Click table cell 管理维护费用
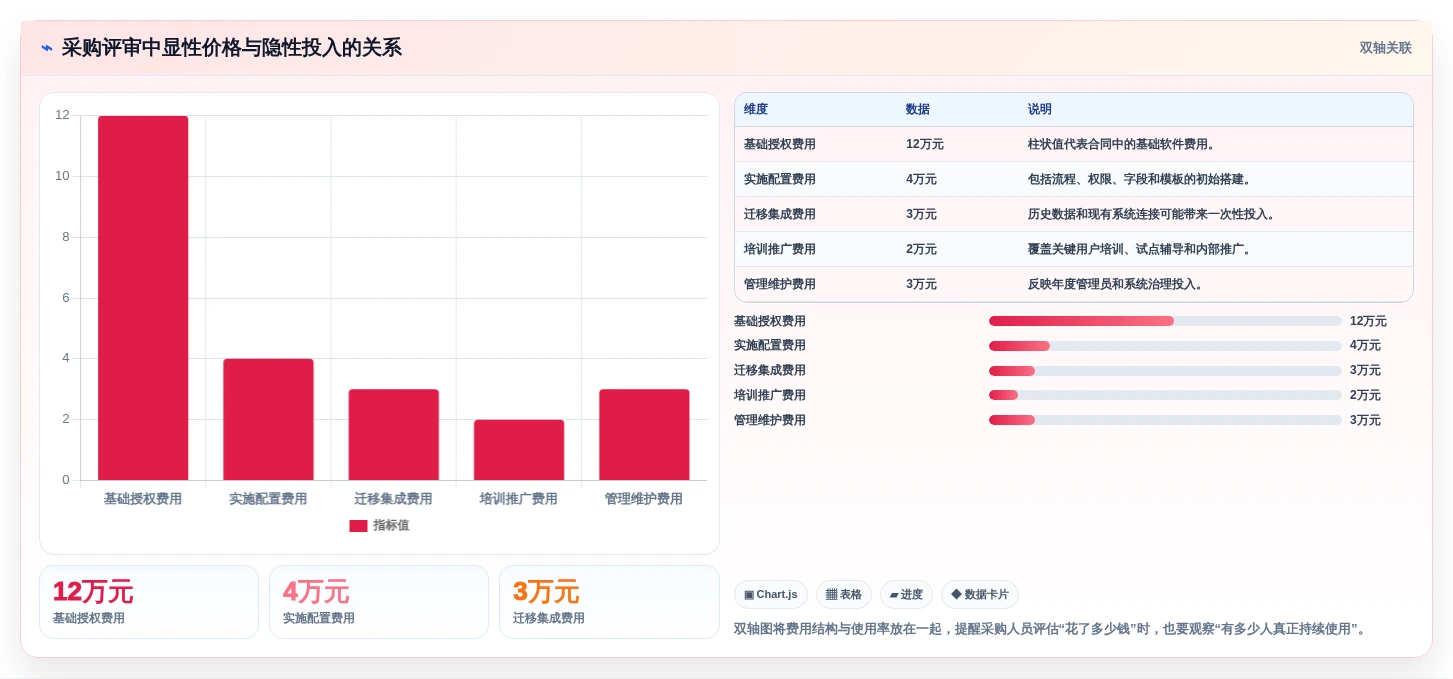This screenshot has height=679, width=1453. (780, 285)
